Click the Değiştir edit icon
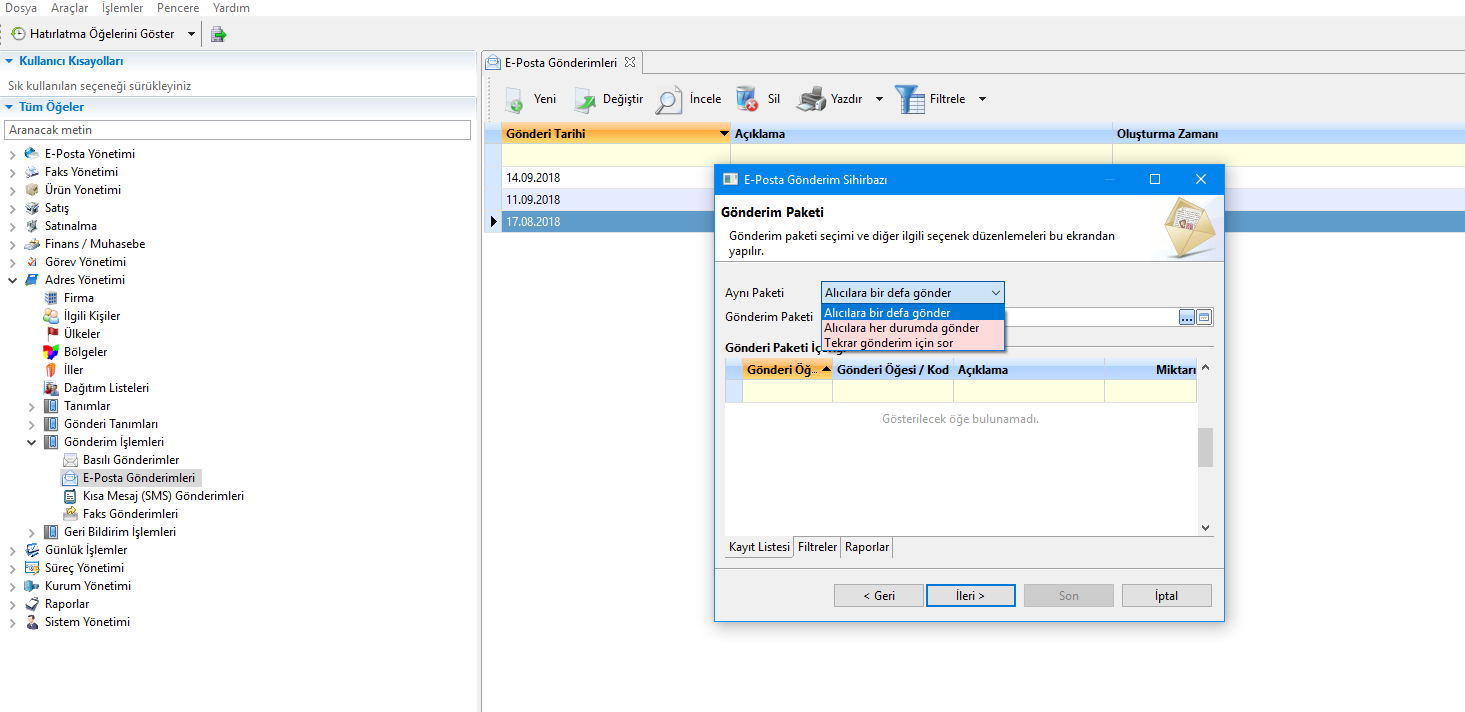This screenshot has height=712, width=1465. 585,99
